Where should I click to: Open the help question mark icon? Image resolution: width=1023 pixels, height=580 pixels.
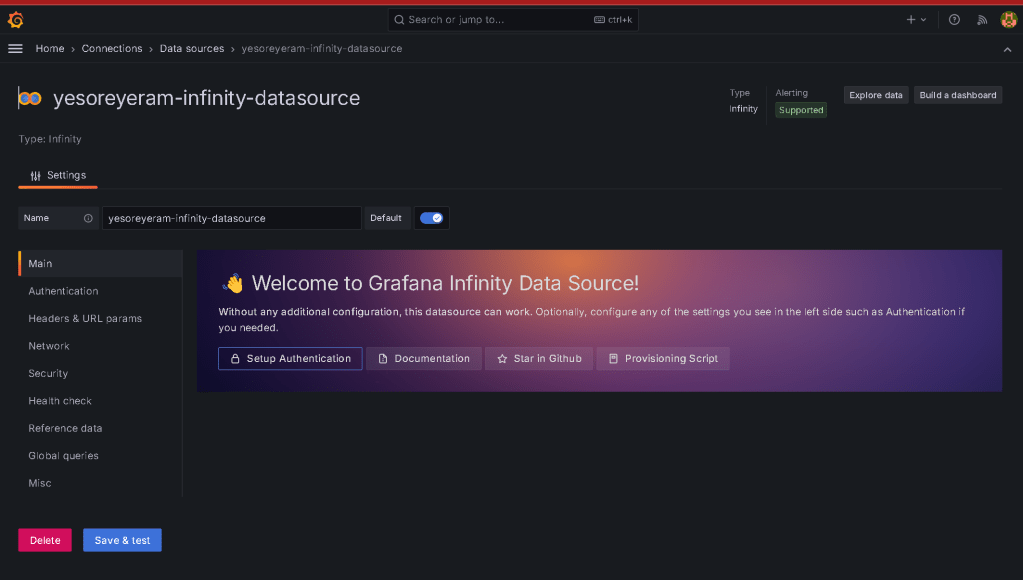point(954,20)
